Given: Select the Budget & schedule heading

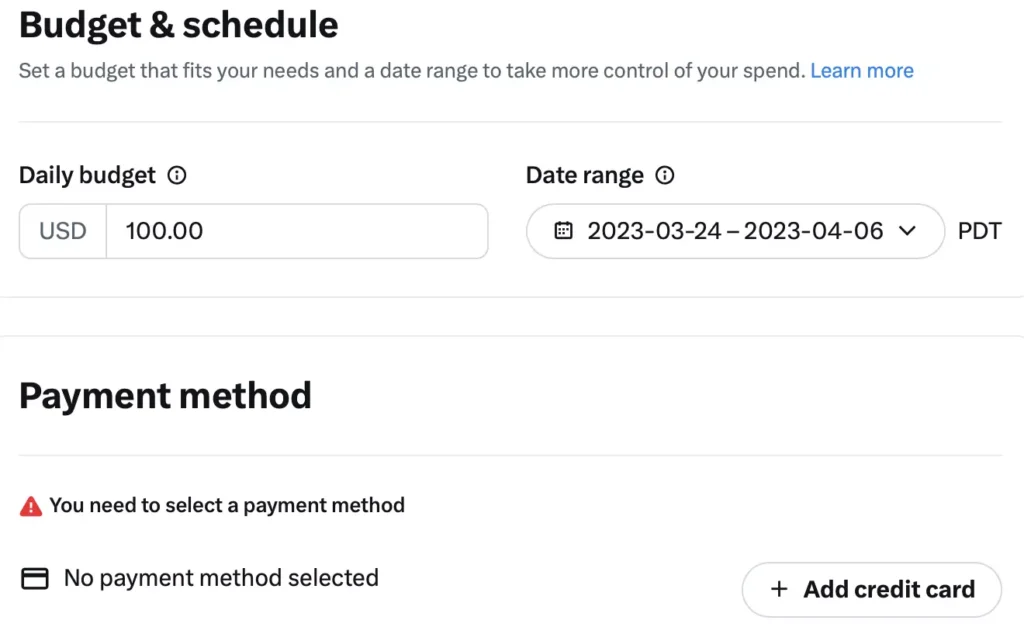Looking at the screenshot, I should pyautogui.click(x=177, y=24).
